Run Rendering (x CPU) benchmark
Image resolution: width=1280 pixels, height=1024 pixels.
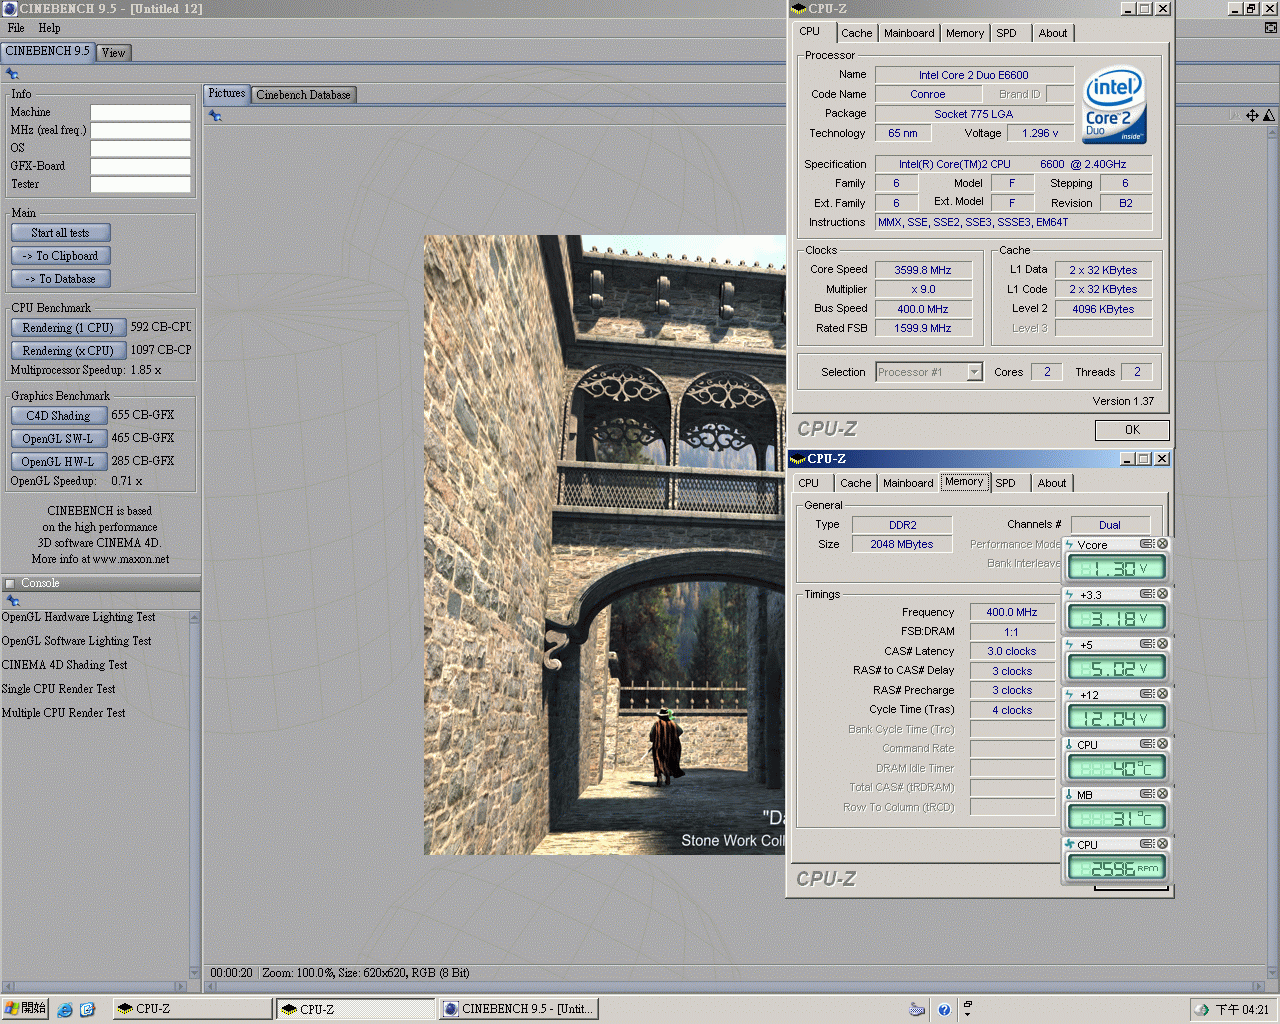[x=68, y=351]
